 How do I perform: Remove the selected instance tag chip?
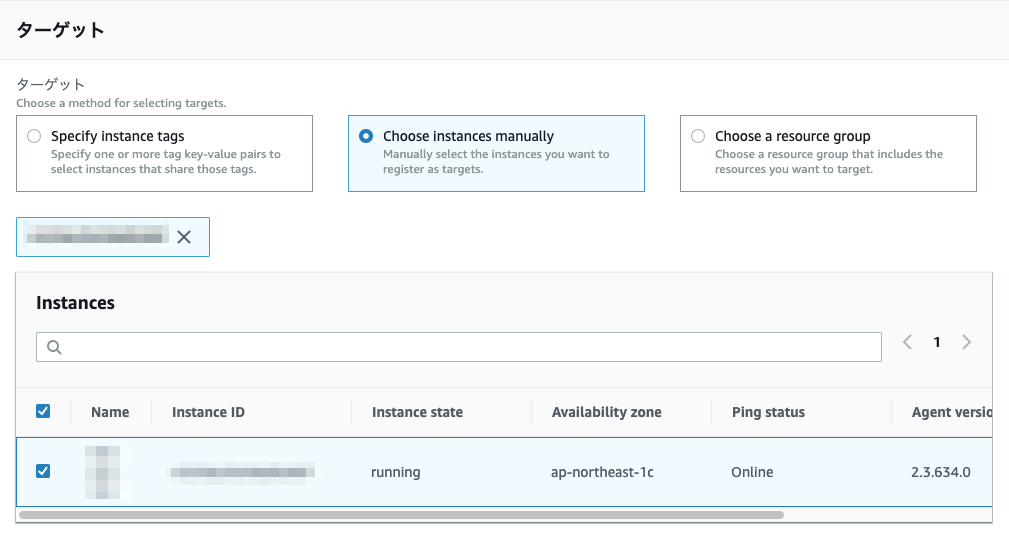(184, 237)
